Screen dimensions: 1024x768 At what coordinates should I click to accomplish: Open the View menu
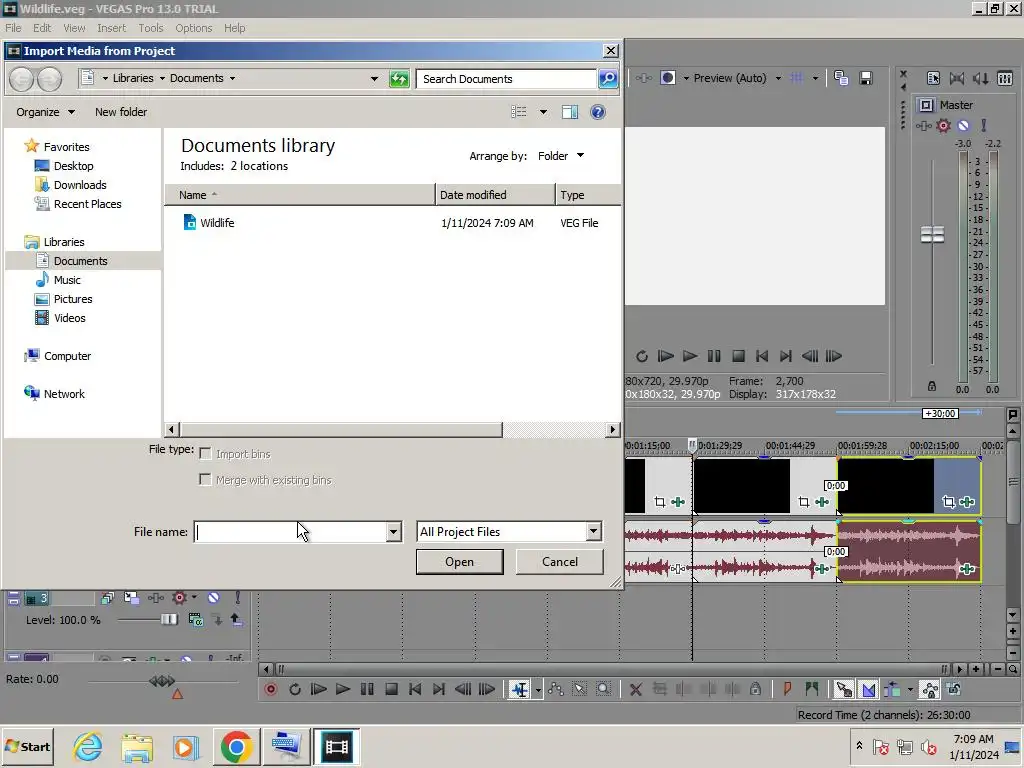click(74, 28)
